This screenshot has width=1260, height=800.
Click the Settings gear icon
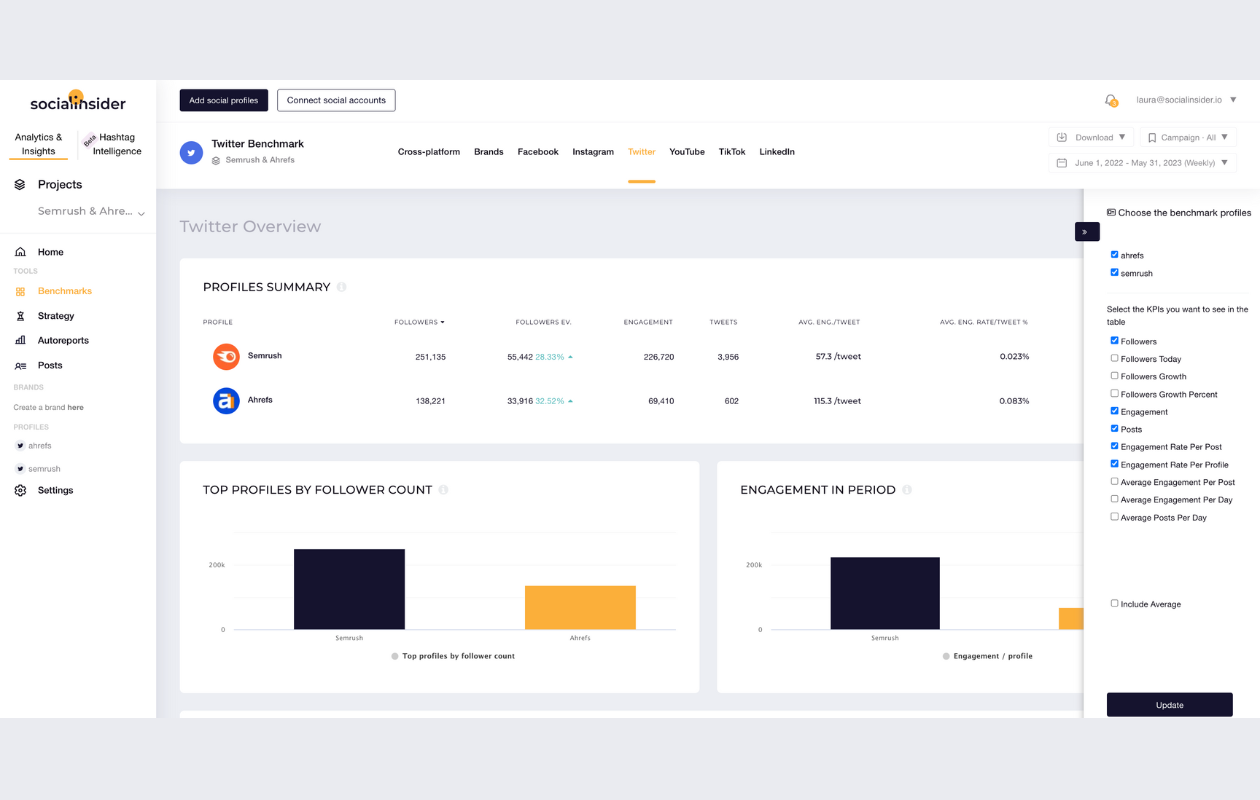[20, 490]
